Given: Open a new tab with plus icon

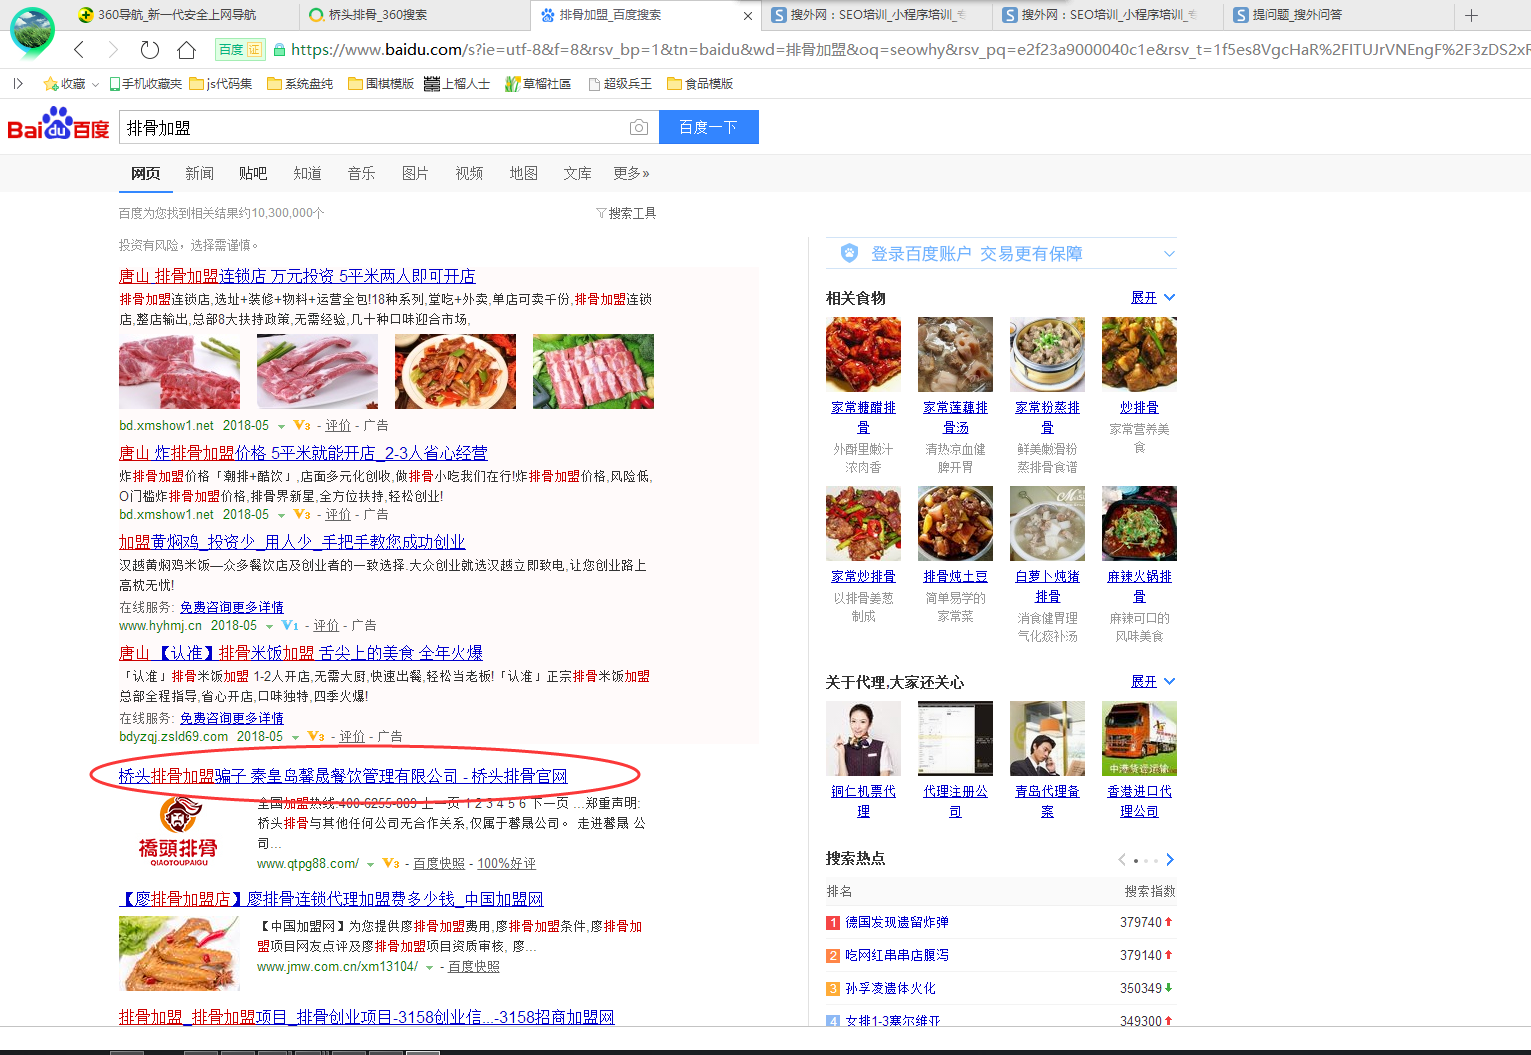Looking at the screenshot, I should [1471, 15].
